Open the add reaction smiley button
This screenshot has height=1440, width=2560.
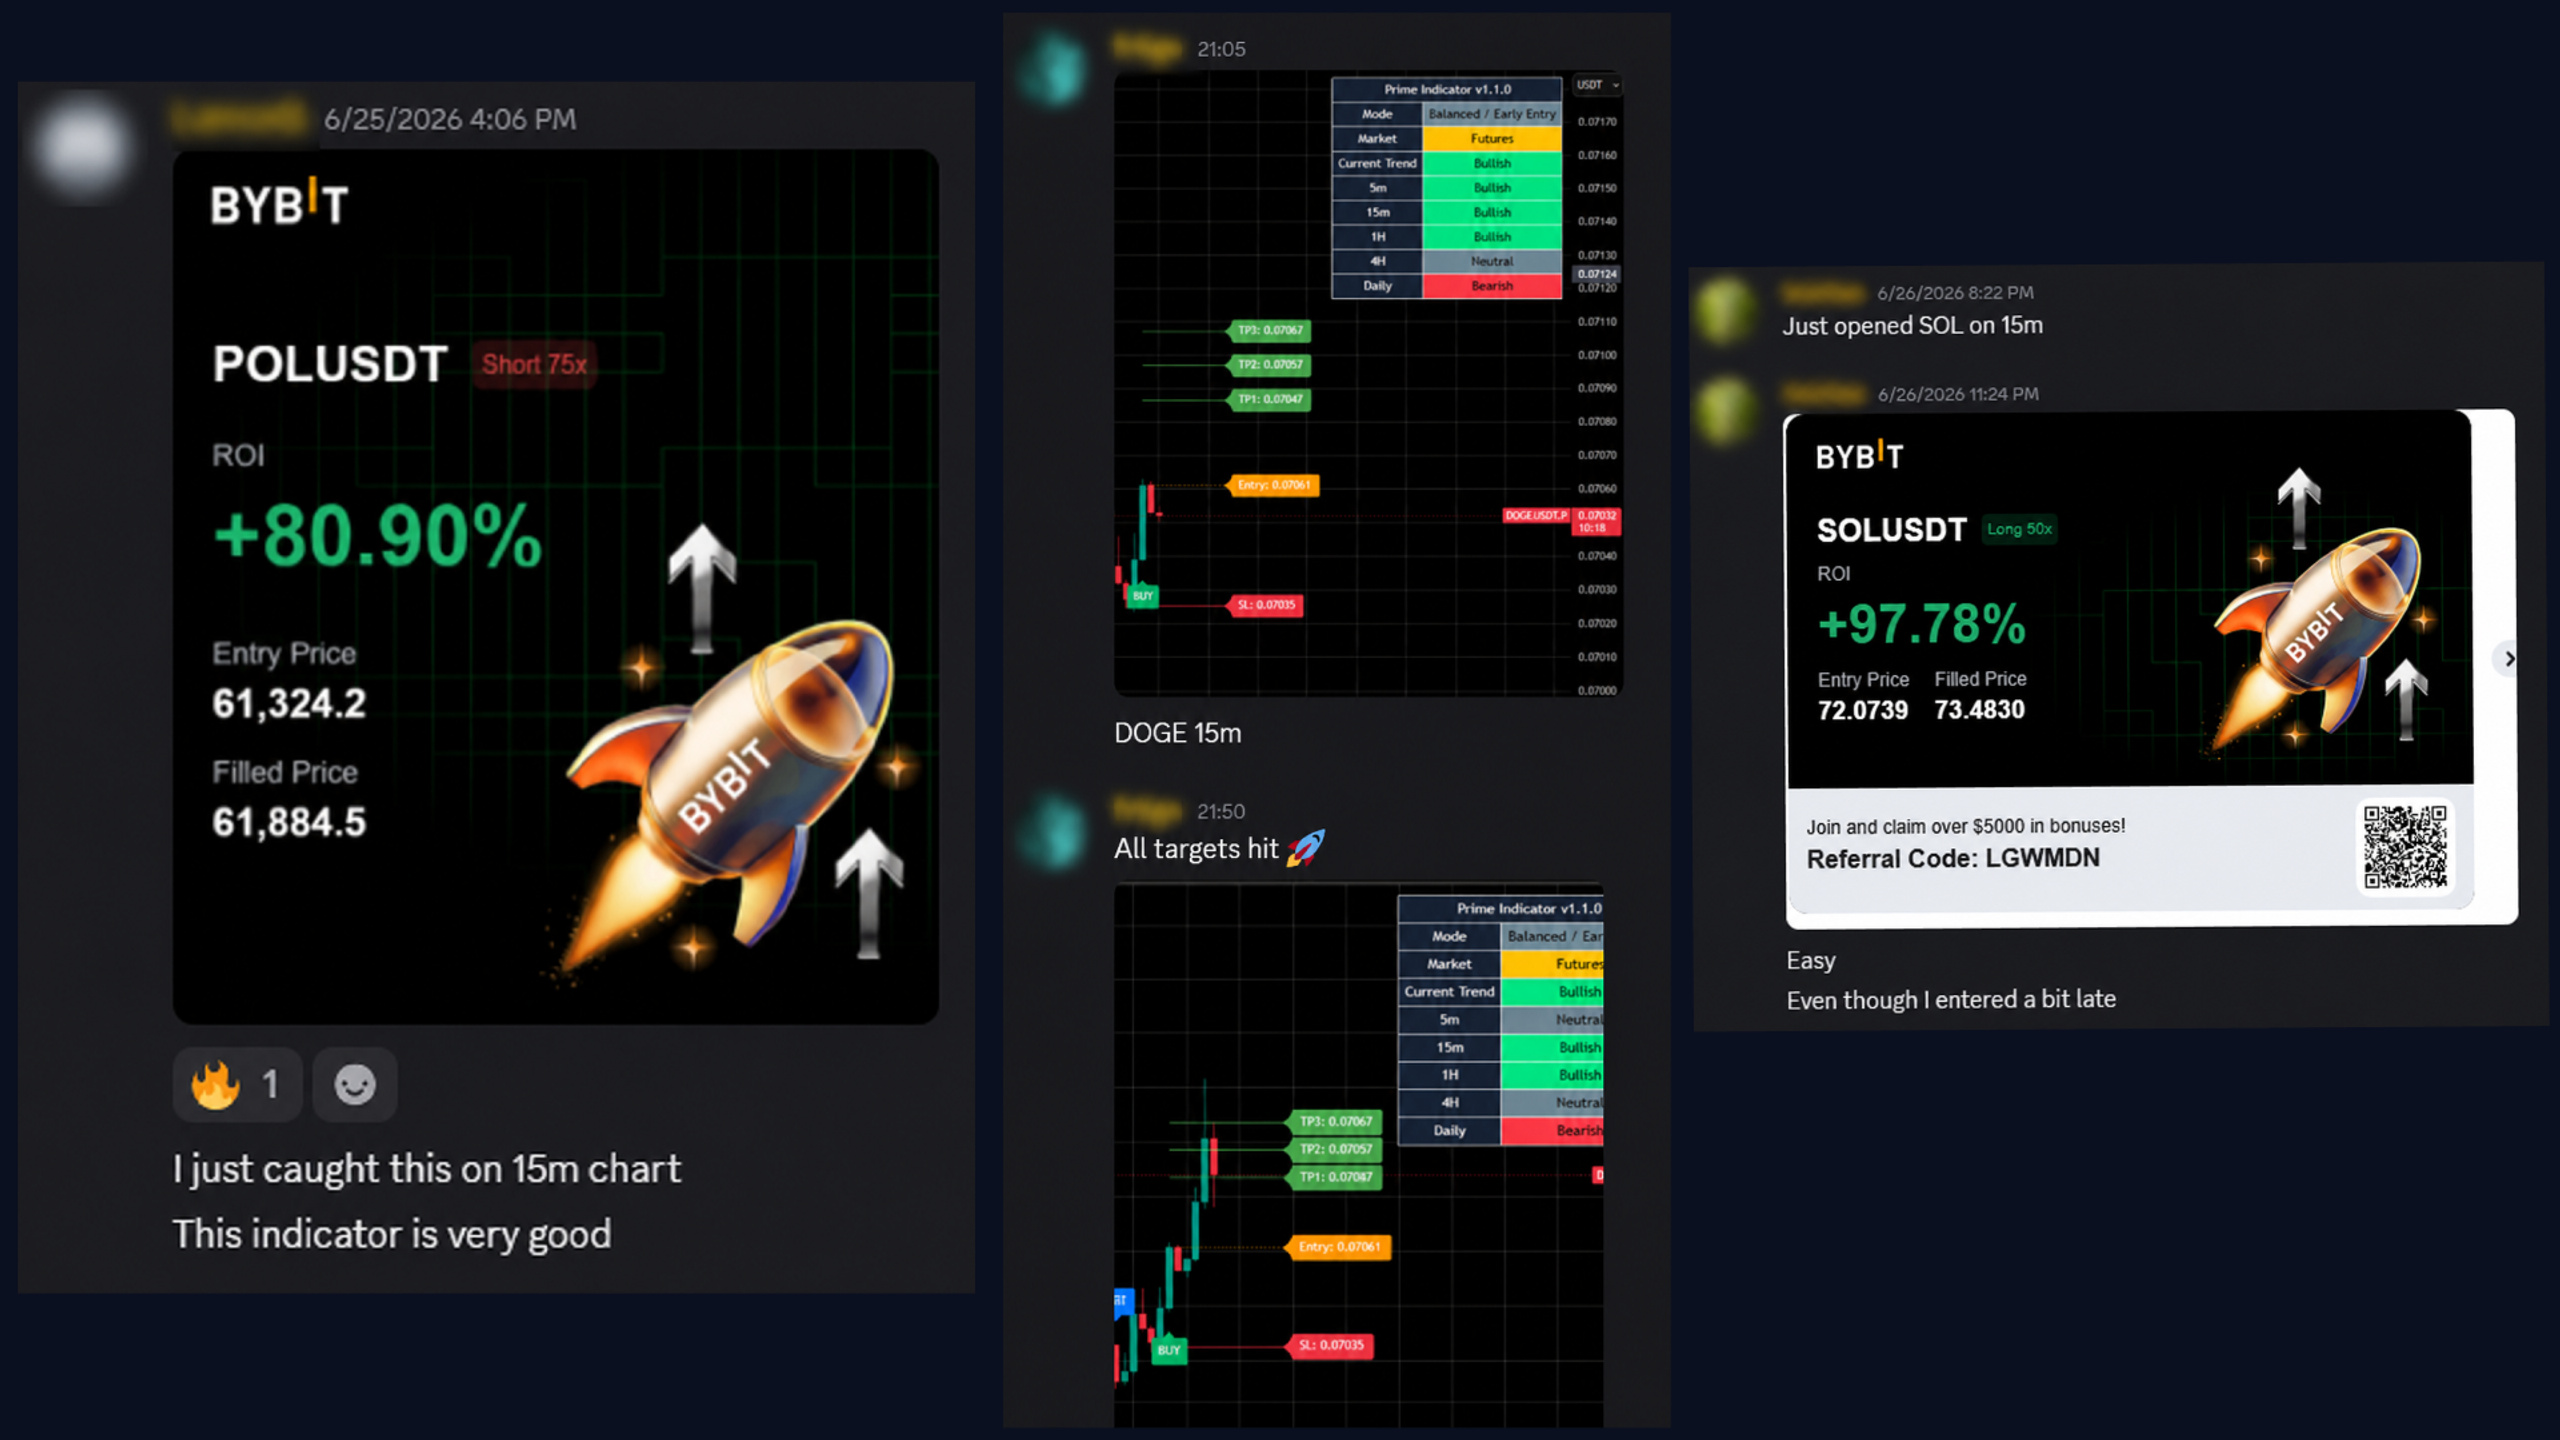pyautogui.click(x=355, y=1084)
